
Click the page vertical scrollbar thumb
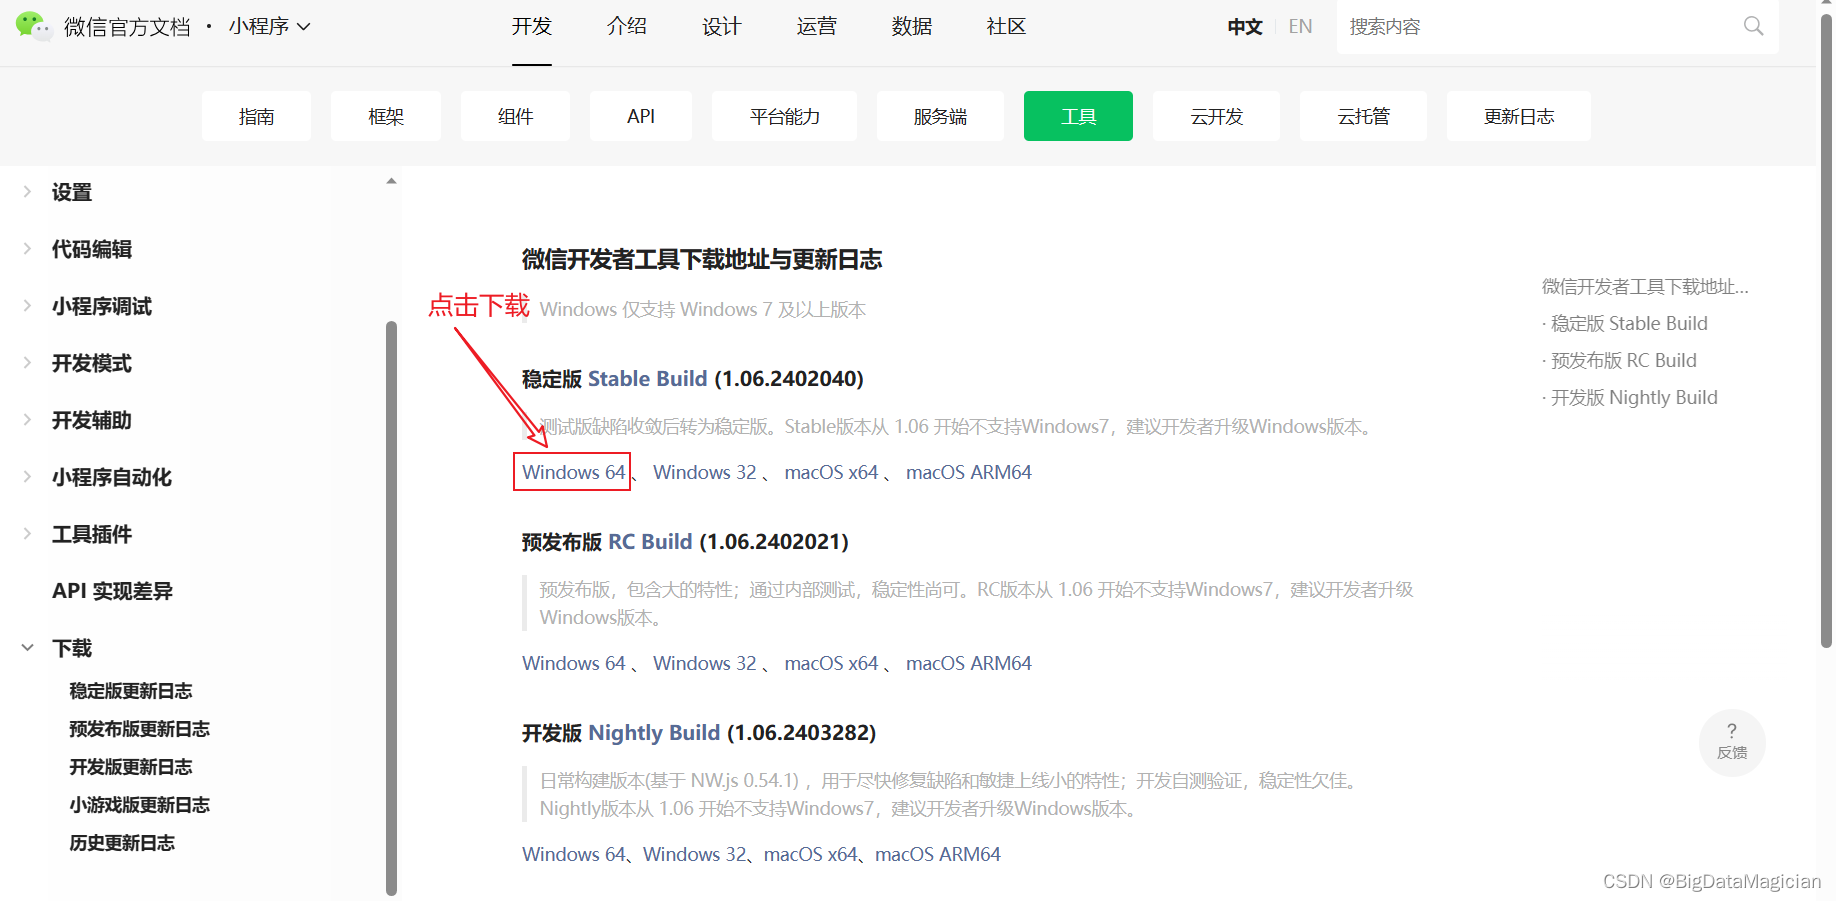tap(1826, 330)
